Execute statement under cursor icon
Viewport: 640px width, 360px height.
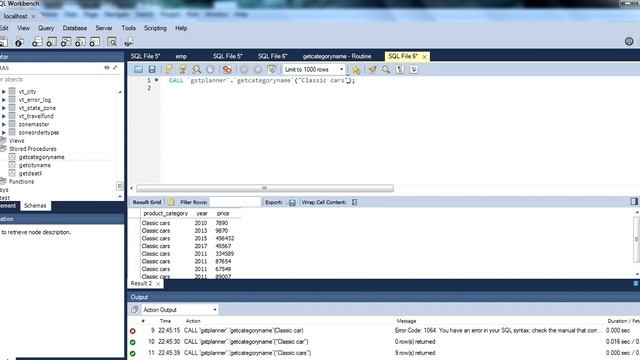[x=182, y=69]
